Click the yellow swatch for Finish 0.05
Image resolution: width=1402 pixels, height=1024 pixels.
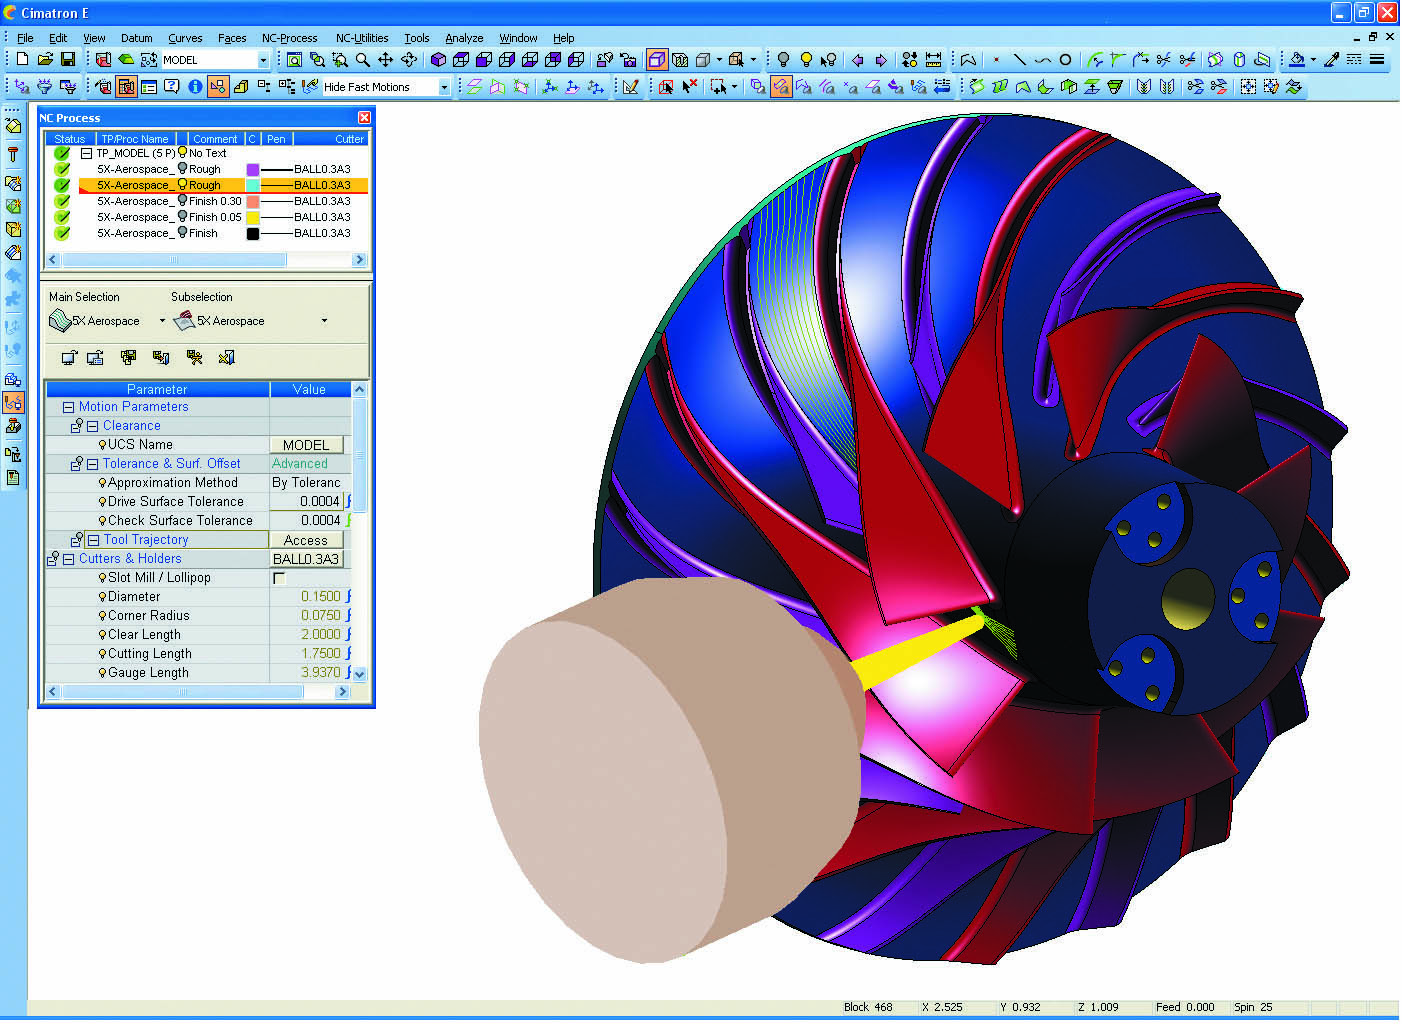(253, 217)
